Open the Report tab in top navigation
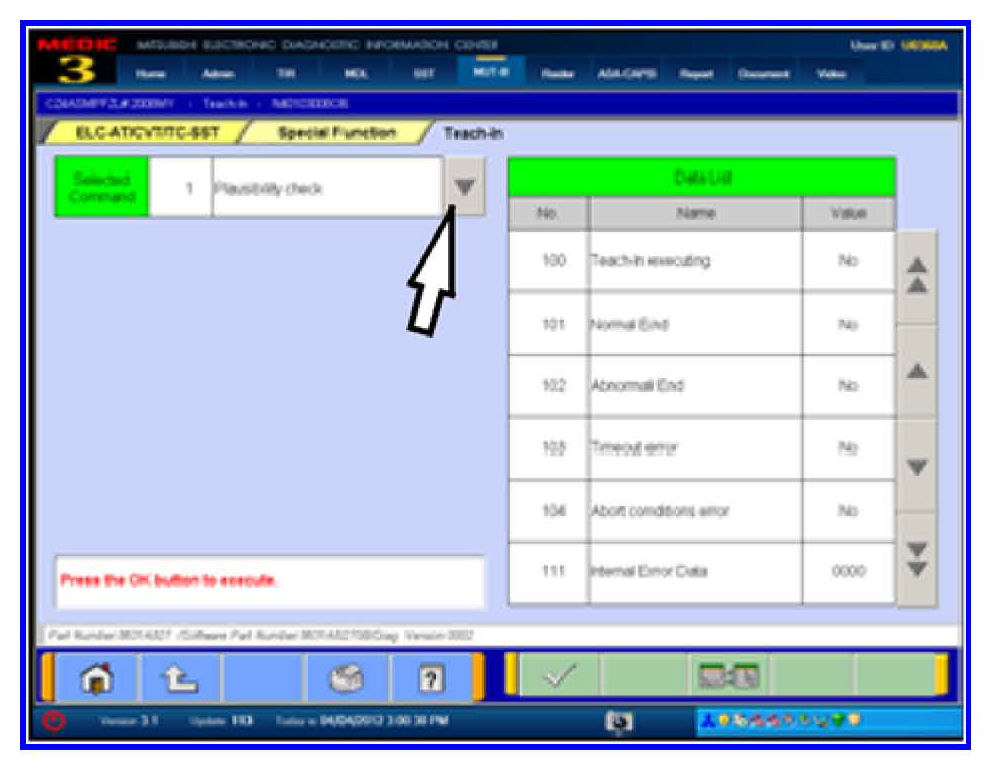This screenshot has width=988, height=768. (695, 73)
